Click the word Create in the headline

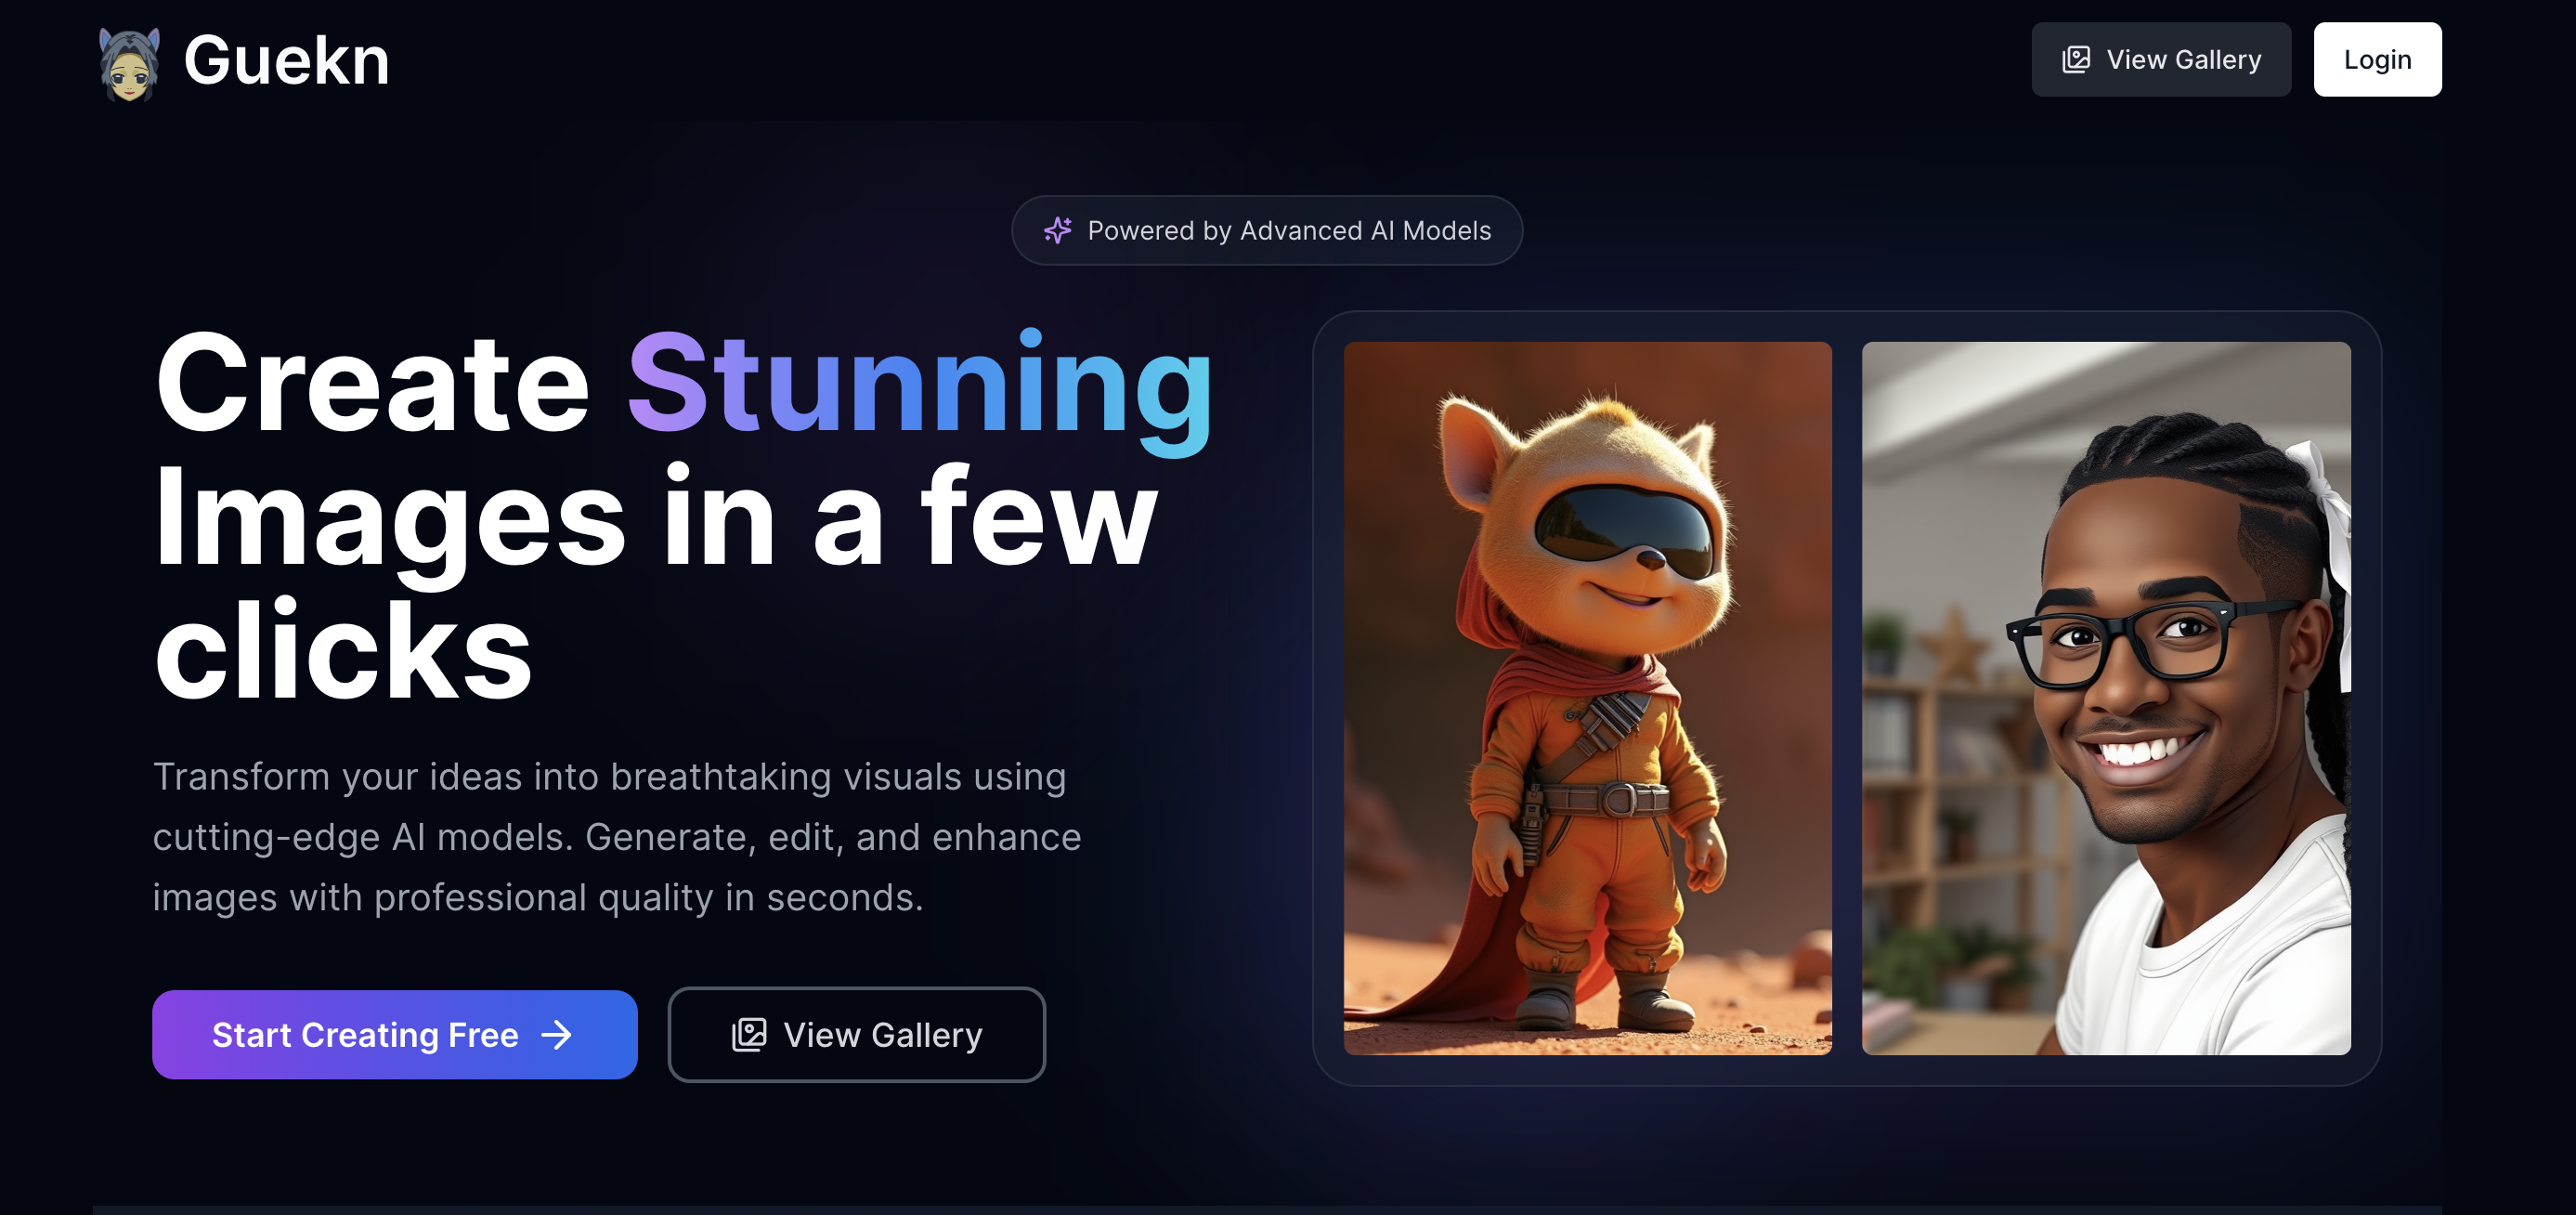click(x=372, y=384)
